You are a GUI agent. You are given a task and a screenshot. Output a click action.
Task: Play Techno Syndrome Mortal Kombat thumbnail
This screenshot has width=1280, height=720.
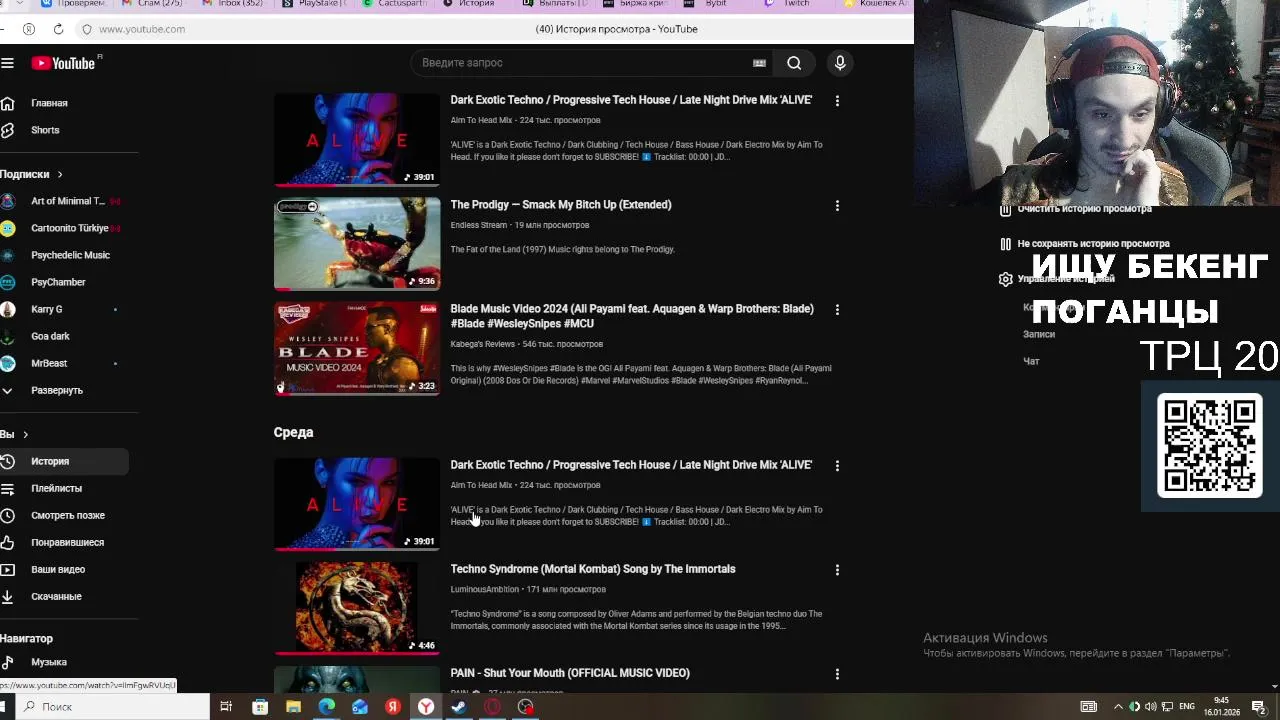coord(357,608)
